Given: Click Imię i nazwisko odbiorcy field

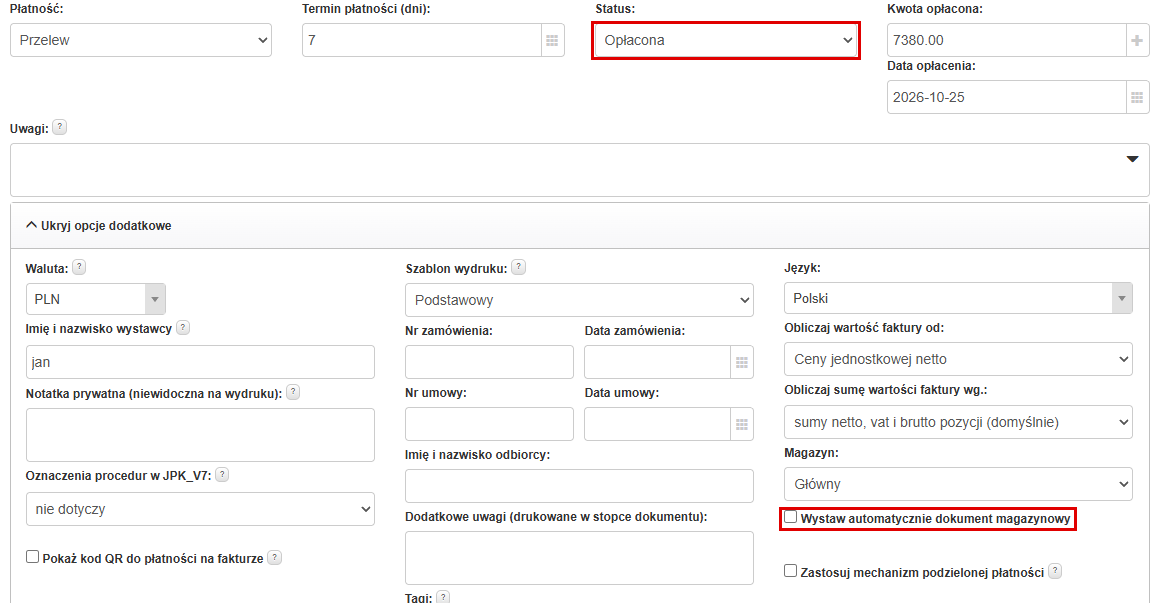Looking at the screenshot, I should click(579, 486).
